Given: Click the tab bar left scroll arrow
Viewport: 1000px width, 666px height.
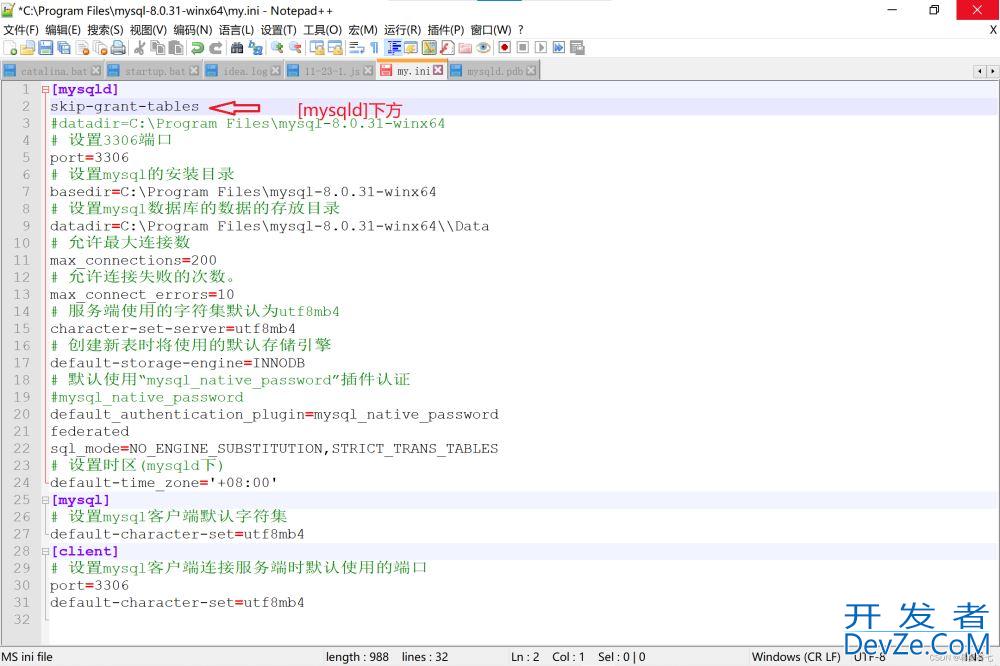Looking at the screenshot, I should [x=980, y=71].
